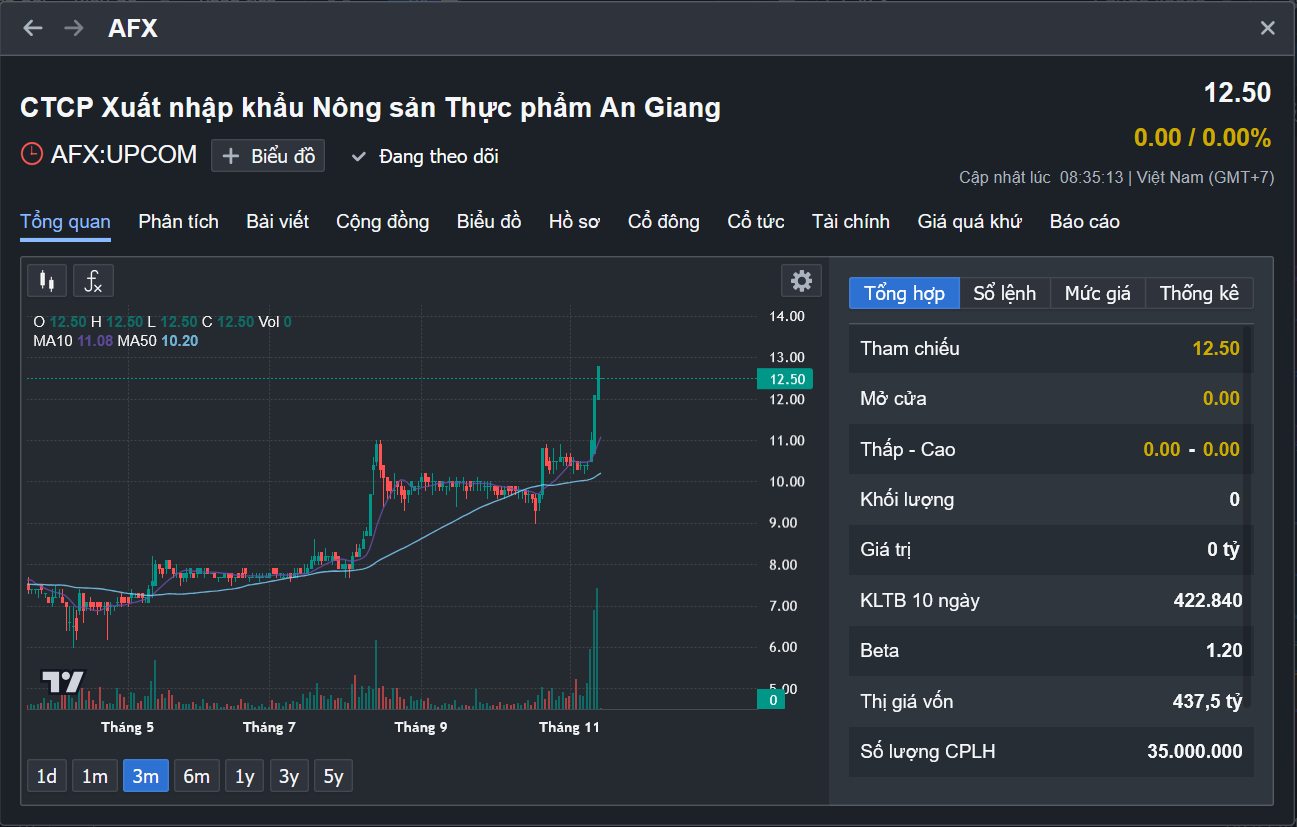Click the Cập nhật lúc timestamp text

[x=1117, y=177]
